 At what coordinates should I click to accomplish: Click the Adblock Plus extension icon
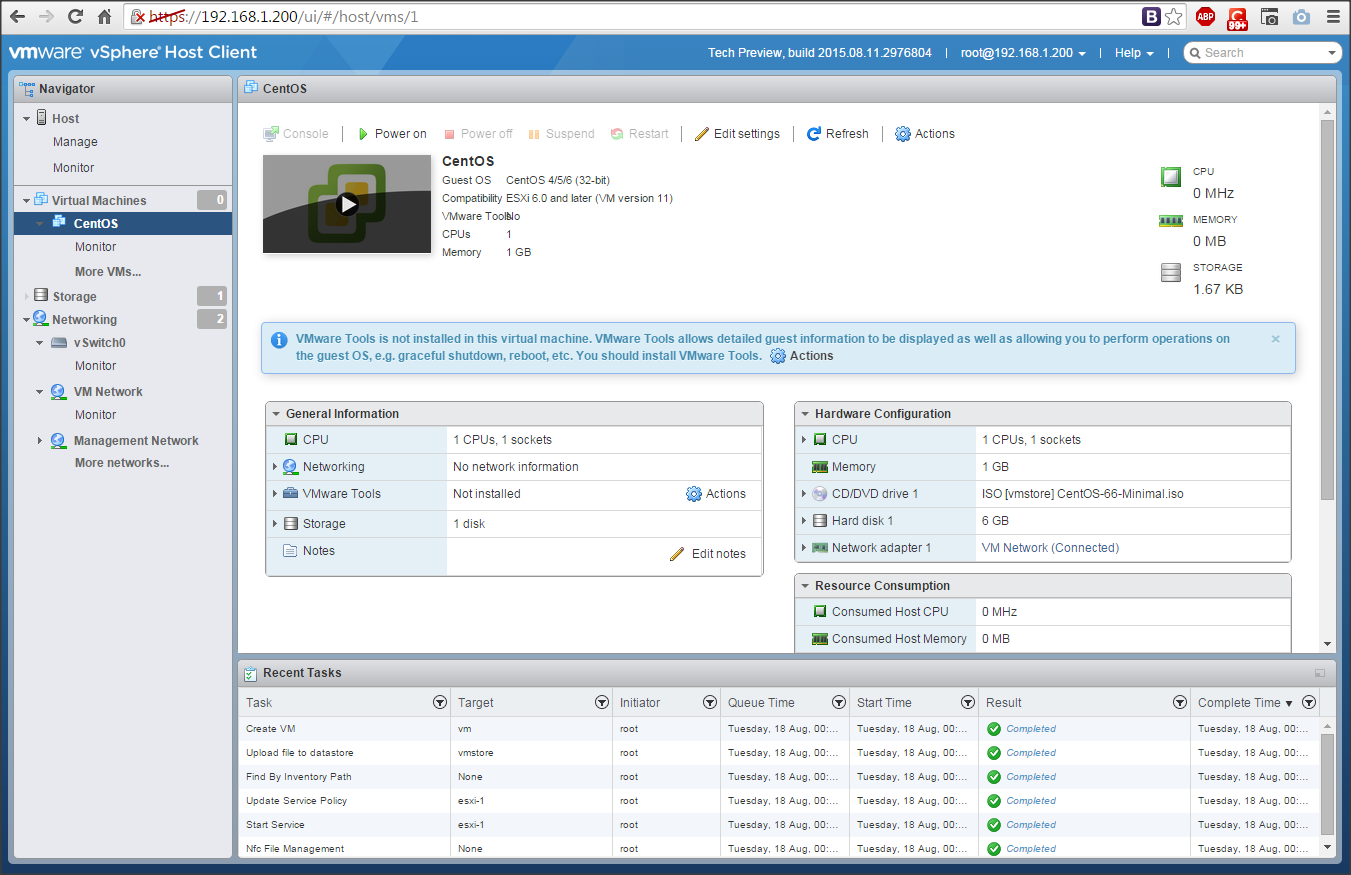[x=1205, y=17]
